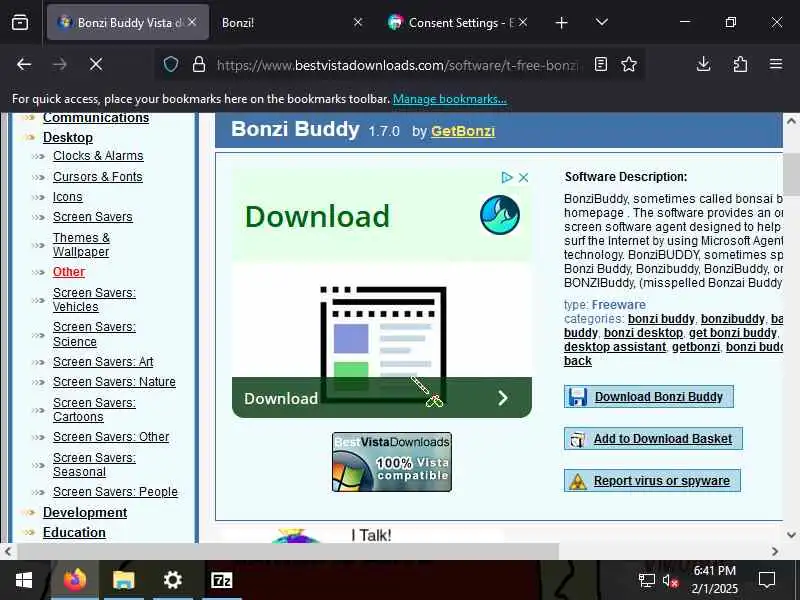Viewport: 800px width, 600px height.
Task: View site security padlock info
Action: (x=199, y=64)
